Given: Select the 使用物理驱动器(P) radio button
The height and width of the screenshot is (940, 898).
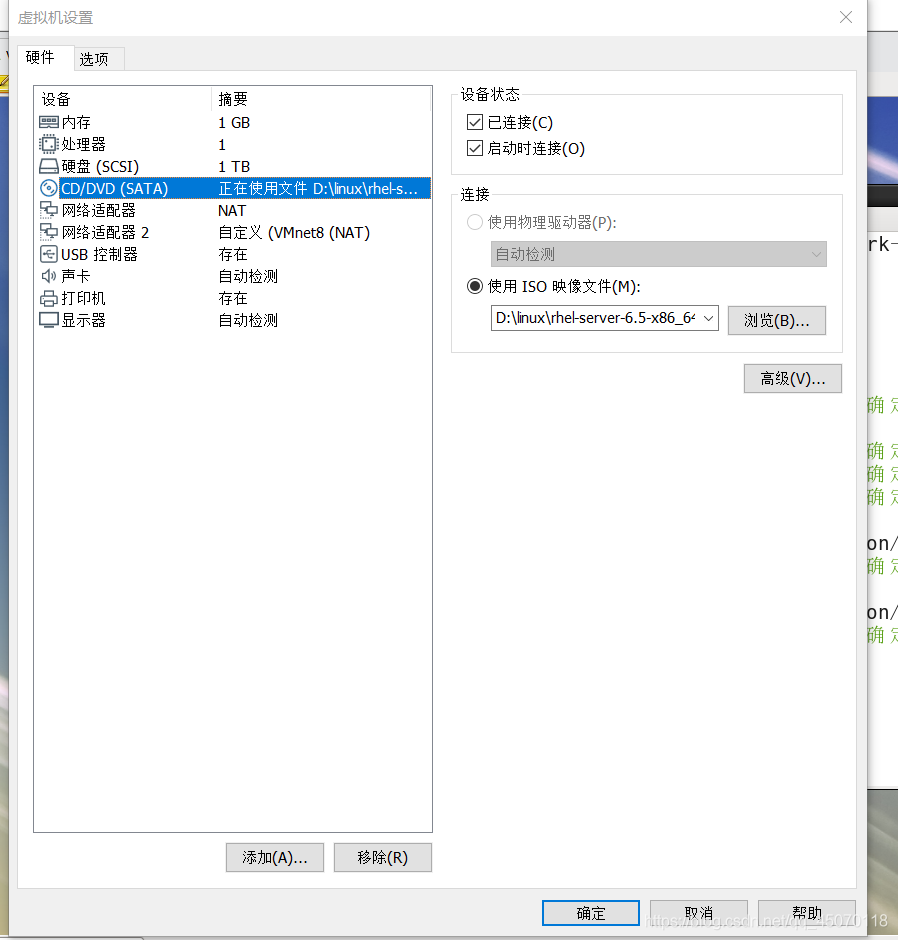Looking at the screenshot, I should [475, 222].
